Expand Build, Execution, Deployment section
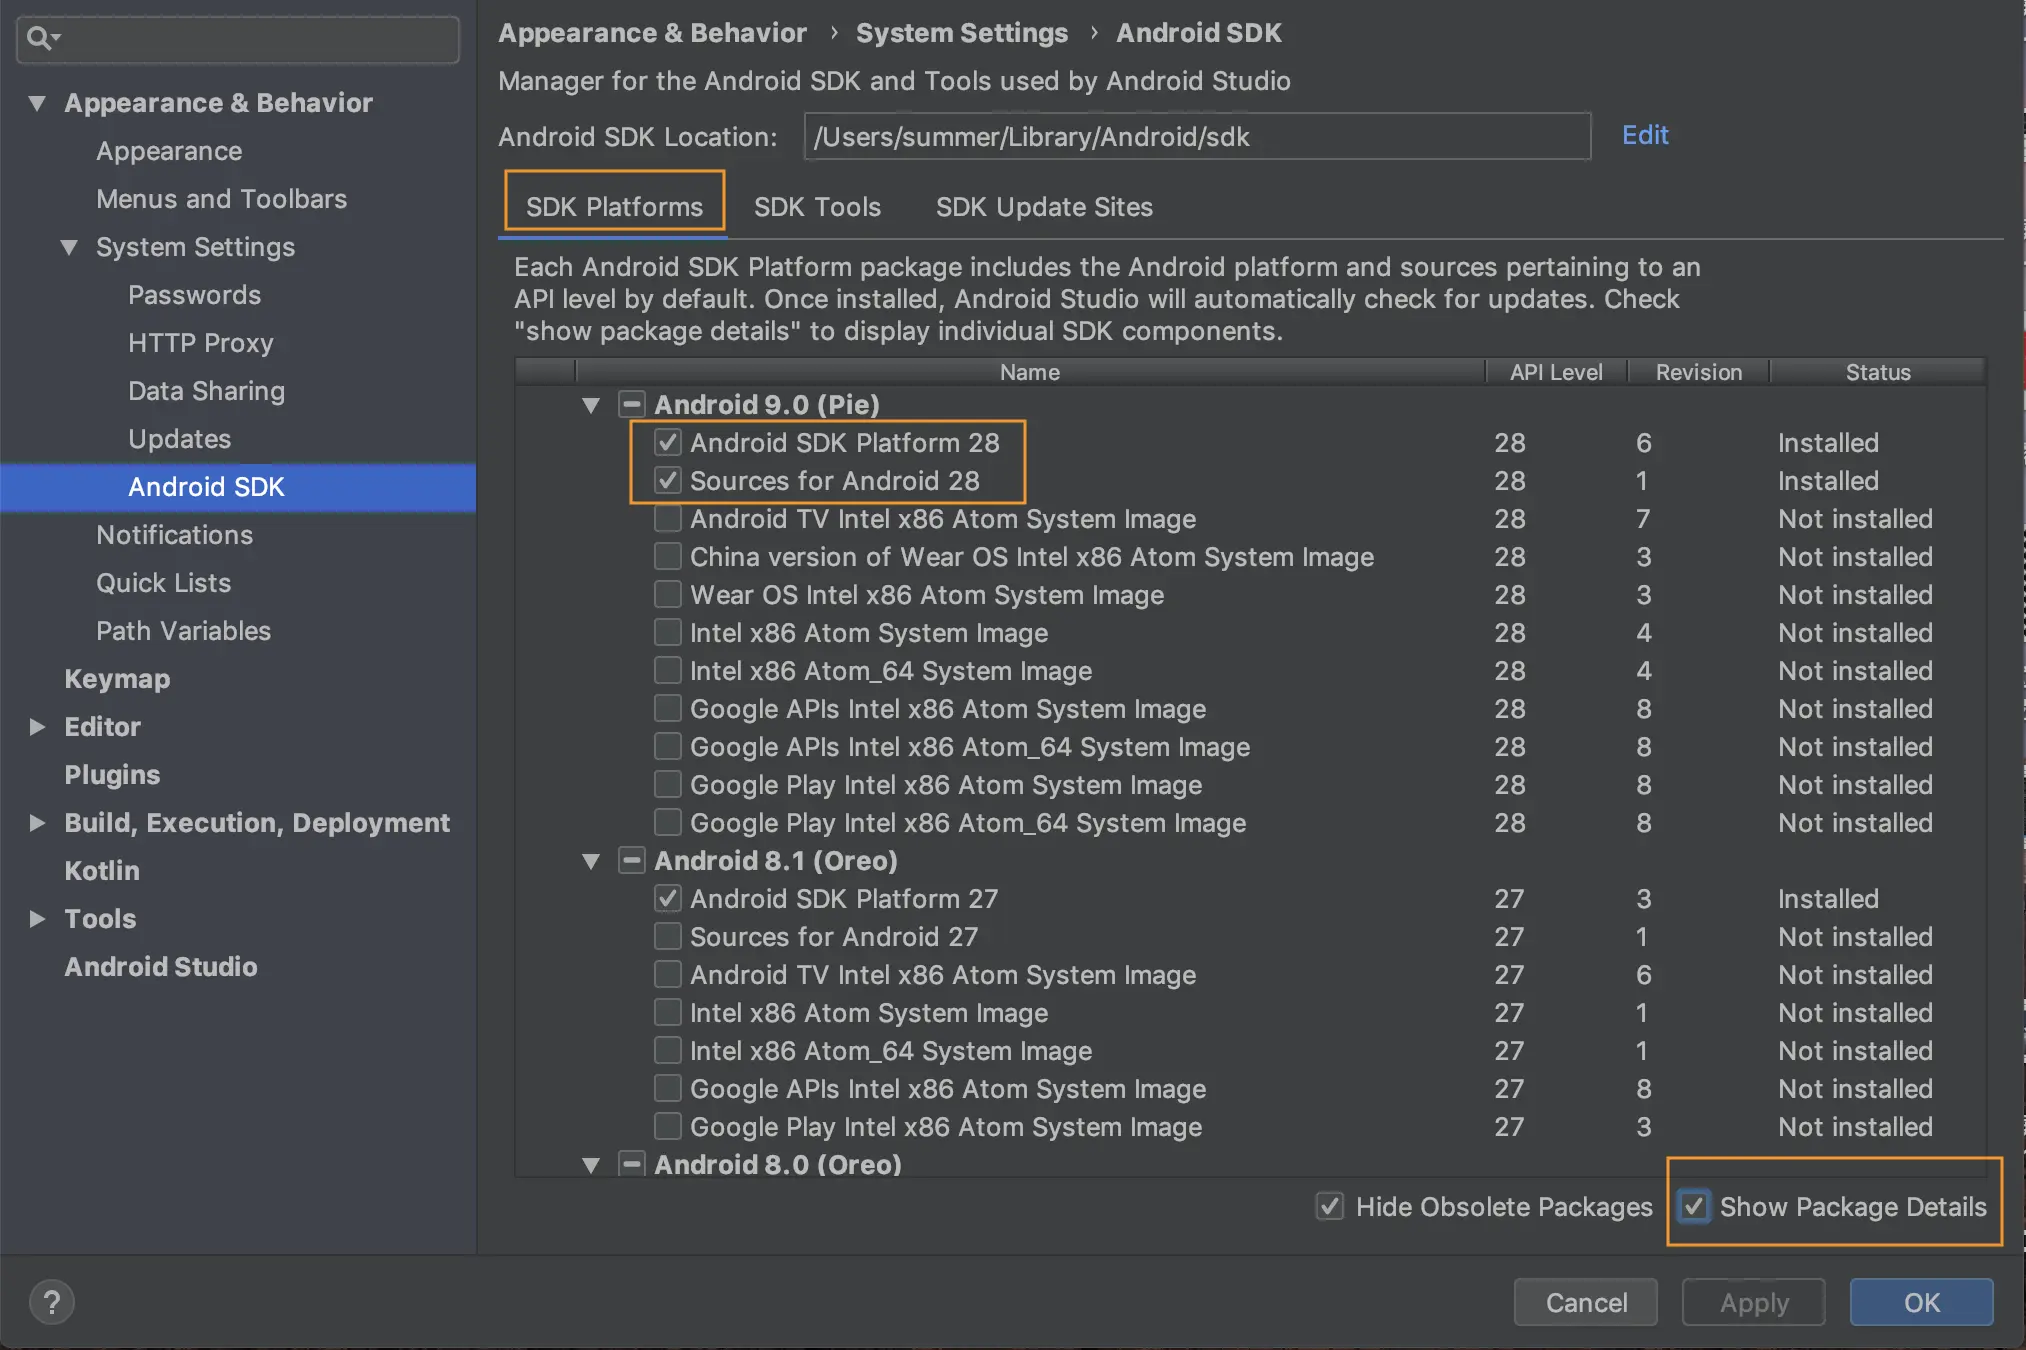Image resolution: width=2026 pixels, height=1350 pixels. coord(37,823)
